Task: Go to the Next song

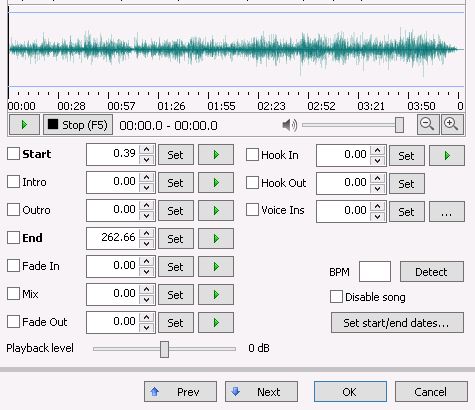Action: click(x=261, y=392)
